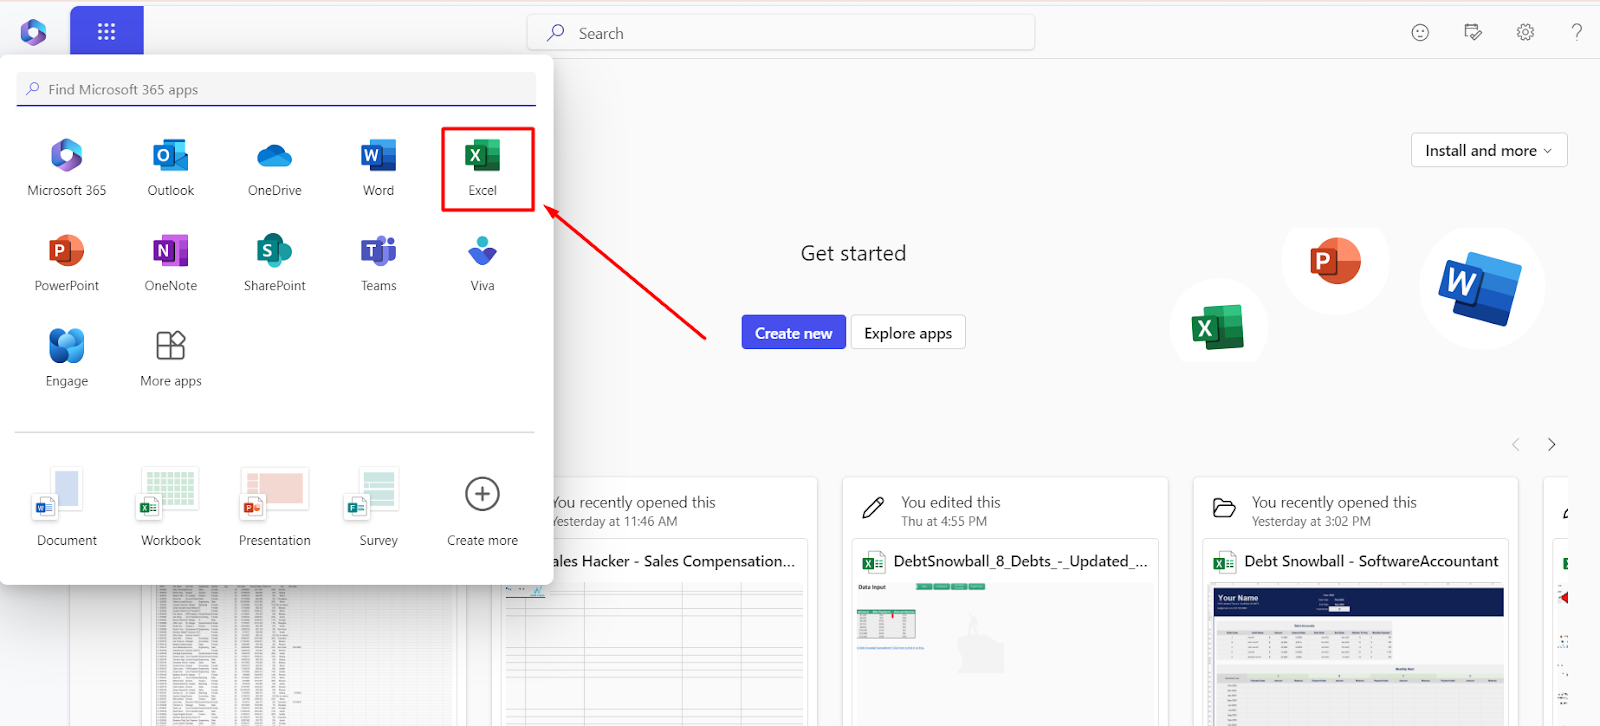Open the Microsoft 365 app tile
This screenshot has height=726, width=1600.
pyautogui.click(x=67, y=168)
